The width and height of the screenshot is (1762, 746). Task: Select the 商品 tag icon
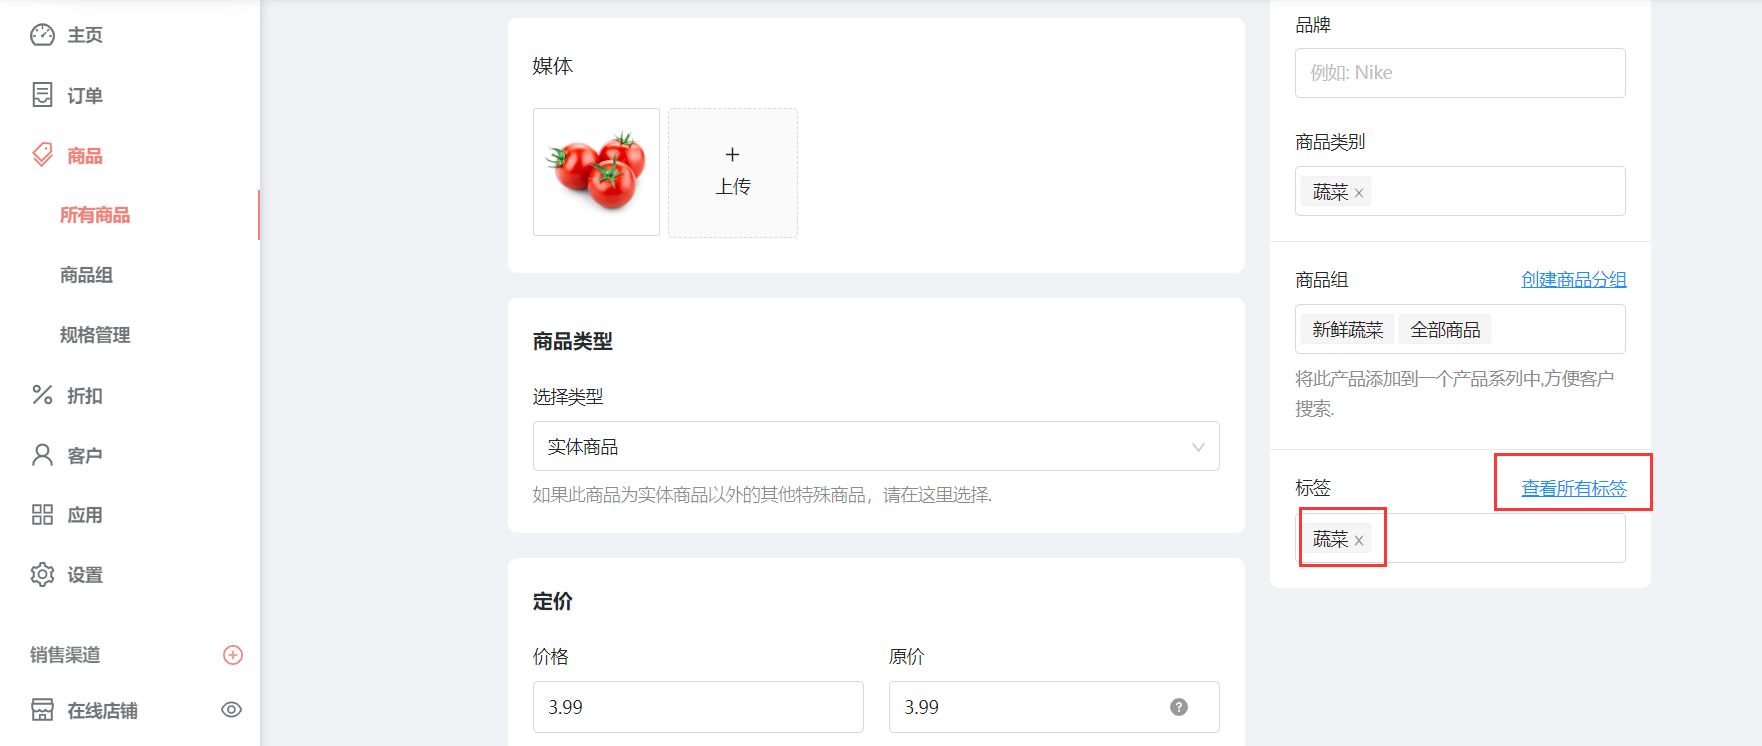click(x=42, y=155)
